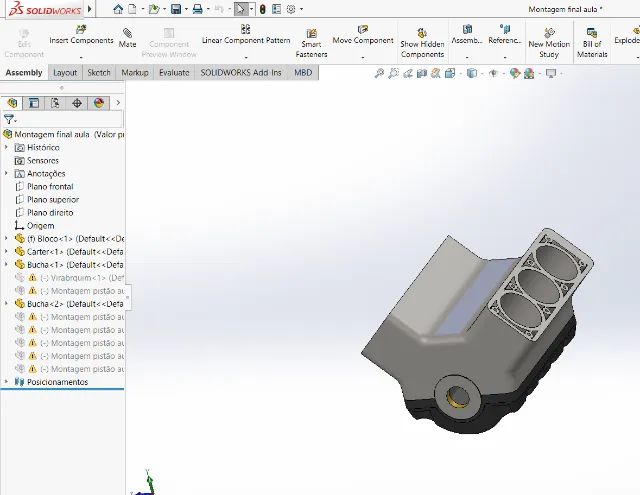This screenshot has height=495, width=640.
Task: Click the Home icon in the quick access bar
Action: (118, 9)
